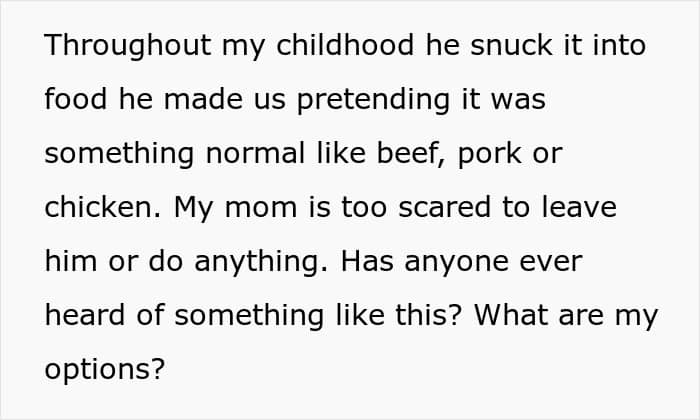Viewport: 700px width, 420px height.
Task: Click the final word "options?"
Action: (x=104, y=370)
